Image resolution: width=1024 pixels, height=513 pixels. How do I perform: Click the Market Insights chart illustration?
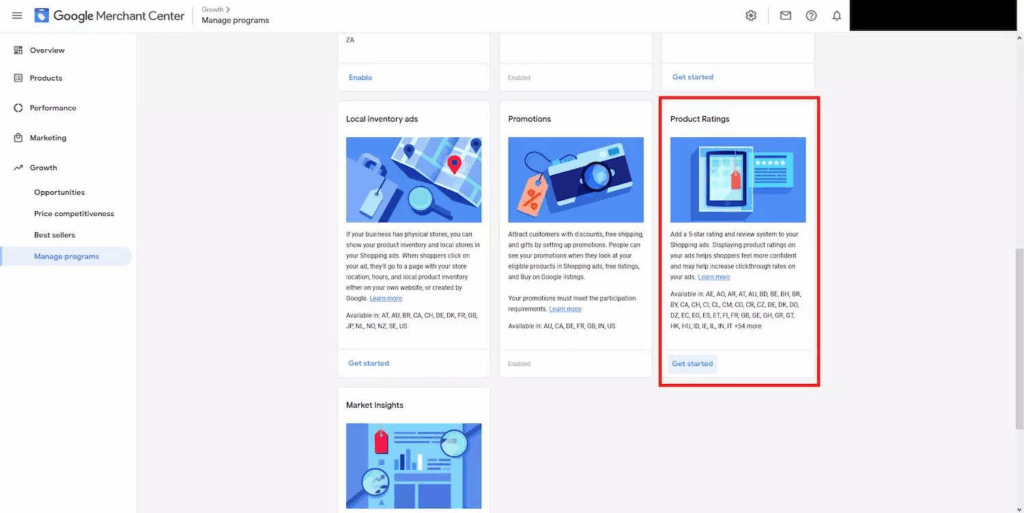[413, 466]
